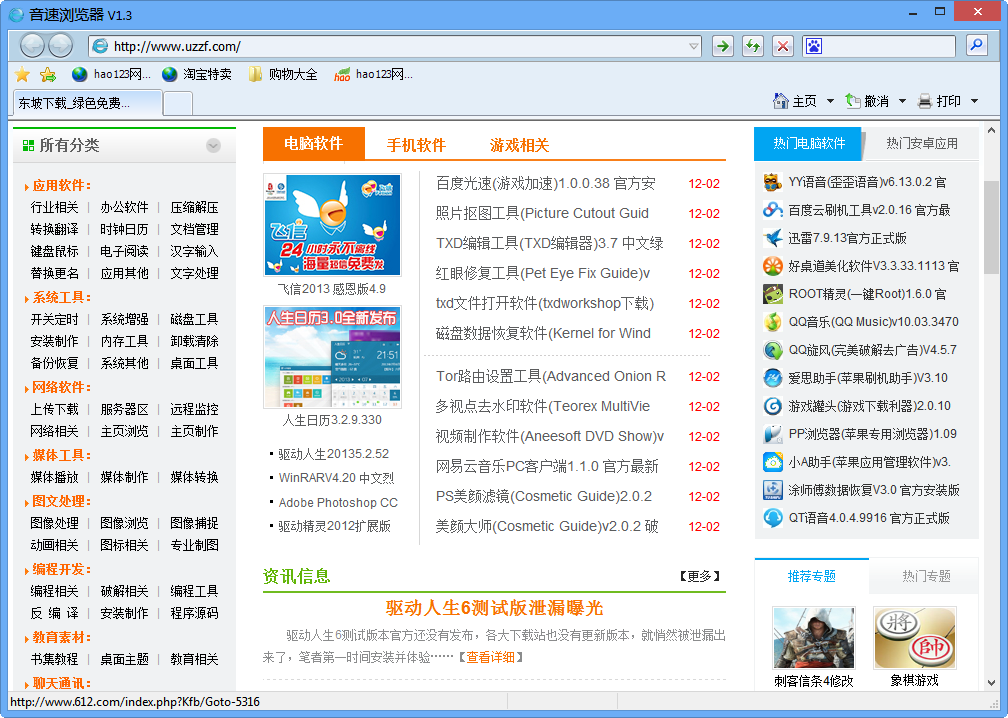Click the 查看详细 link

click(x=490, y=657)
